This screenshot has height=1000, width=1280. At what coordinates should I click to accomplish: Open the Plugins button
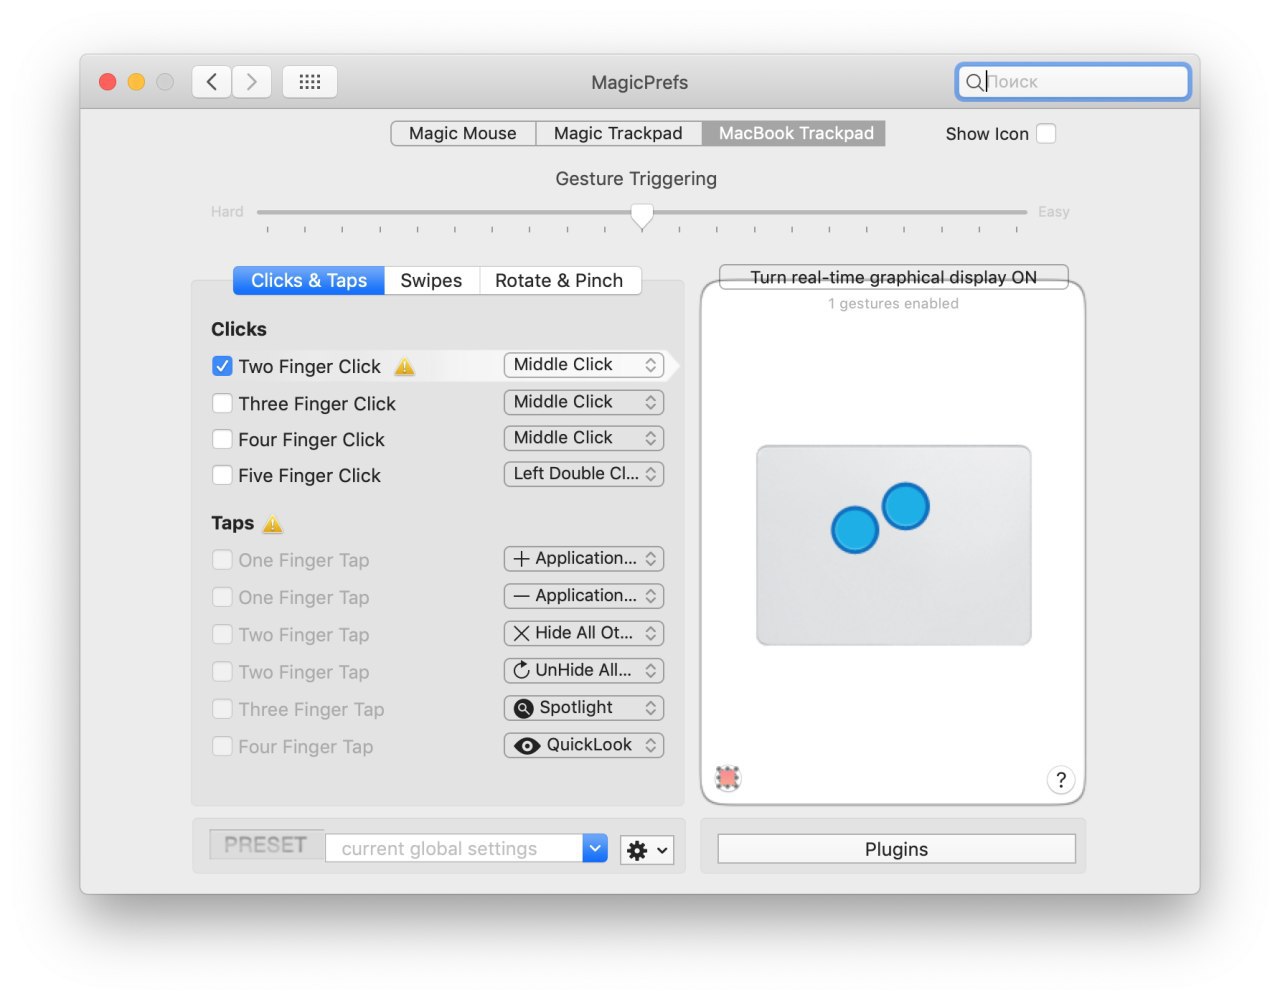897,849
